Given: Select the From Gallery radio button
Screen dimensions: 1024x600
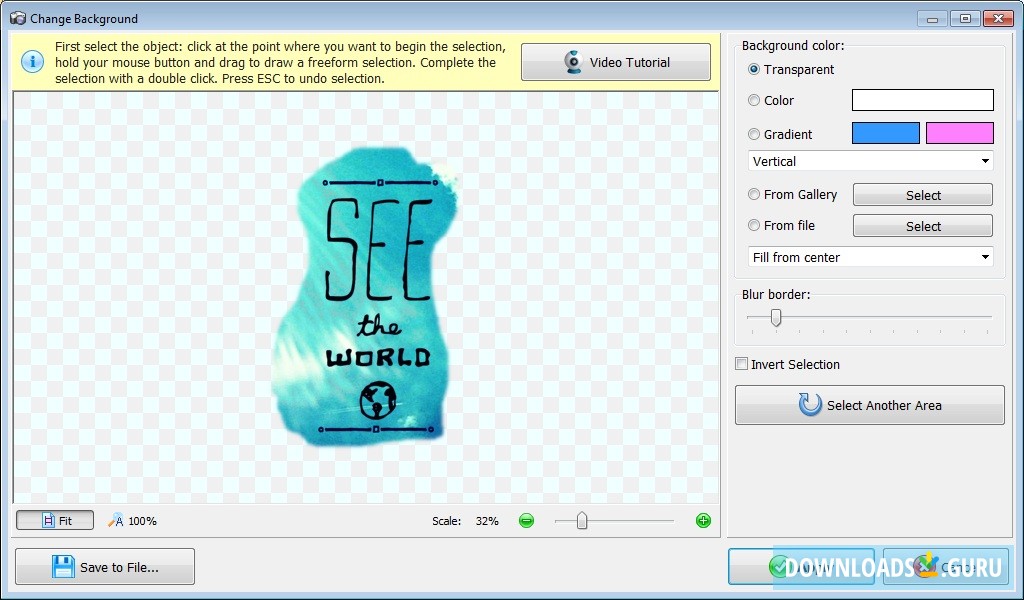Looking at the screenshot, I should coord(754,195).
